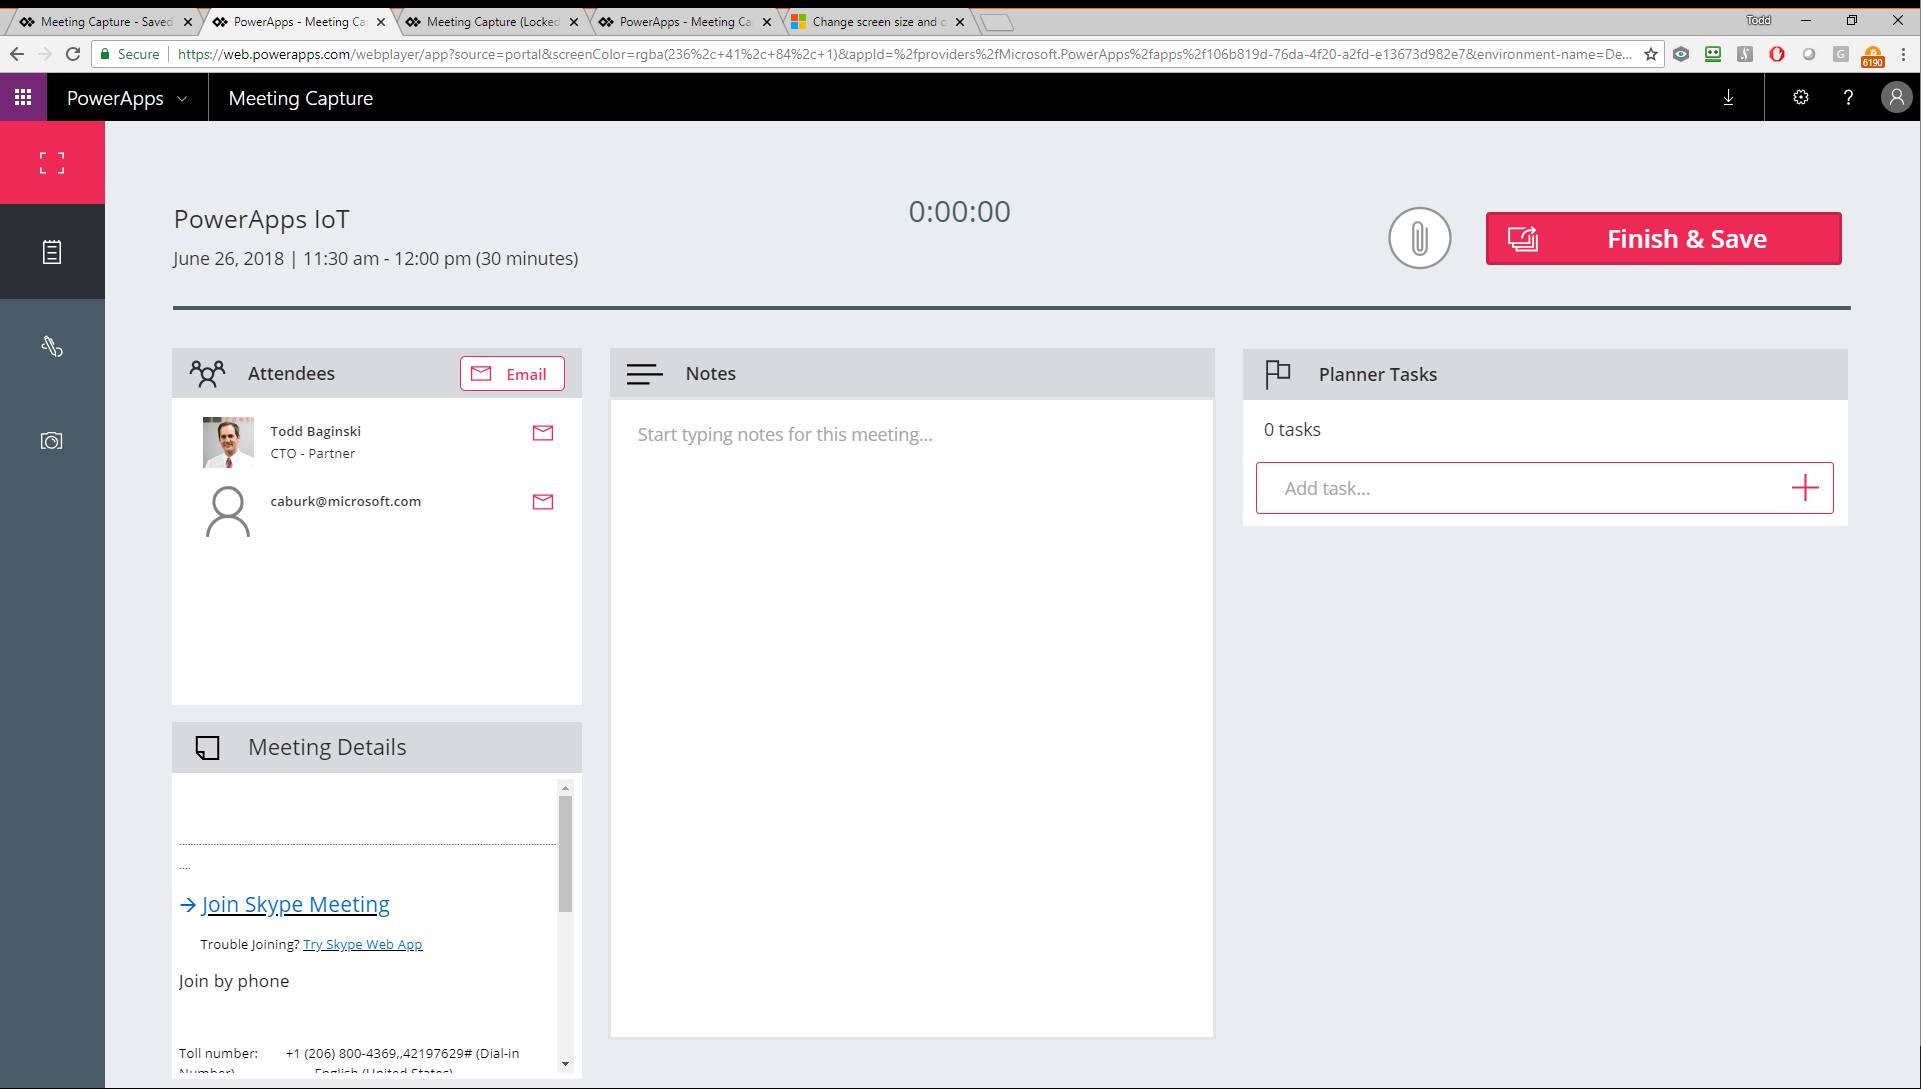This screenshot has height=1089, width=1921.
Task: Click Try Skype Web App link
Action: pyautogui.click(x=363, y=944)
